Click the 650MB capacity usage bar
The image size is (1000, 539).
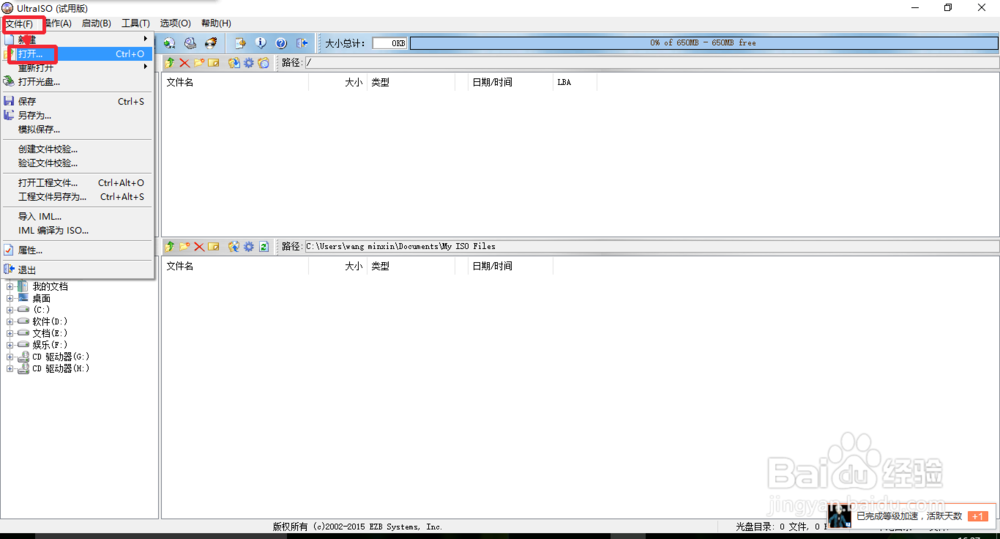coord(703,43)
